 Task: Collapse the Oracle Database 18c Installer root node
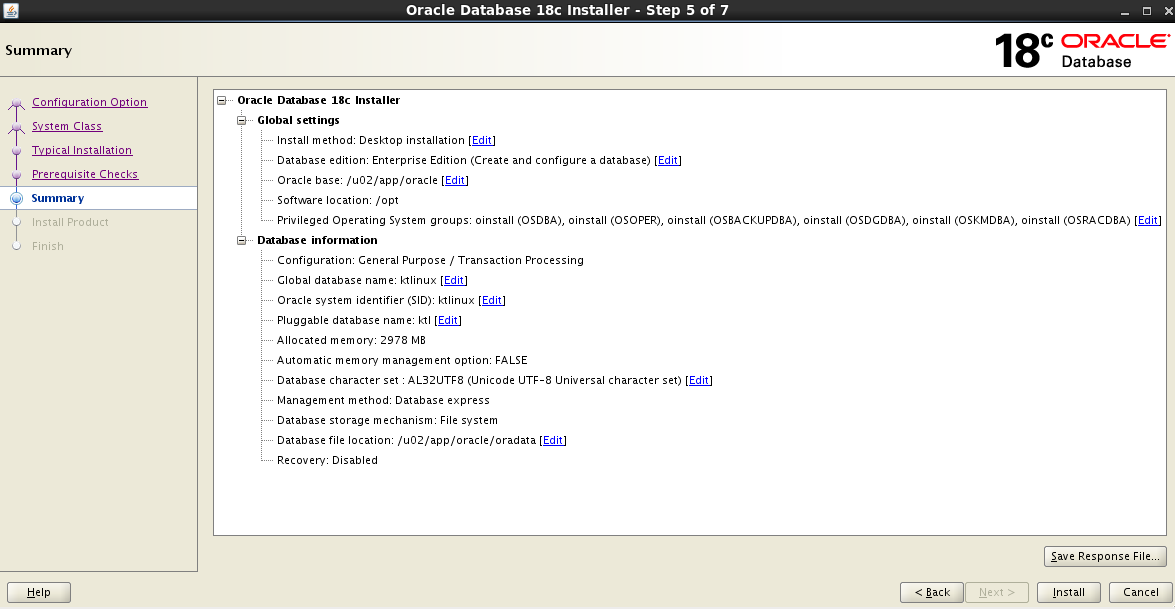[x=222, y=100]
